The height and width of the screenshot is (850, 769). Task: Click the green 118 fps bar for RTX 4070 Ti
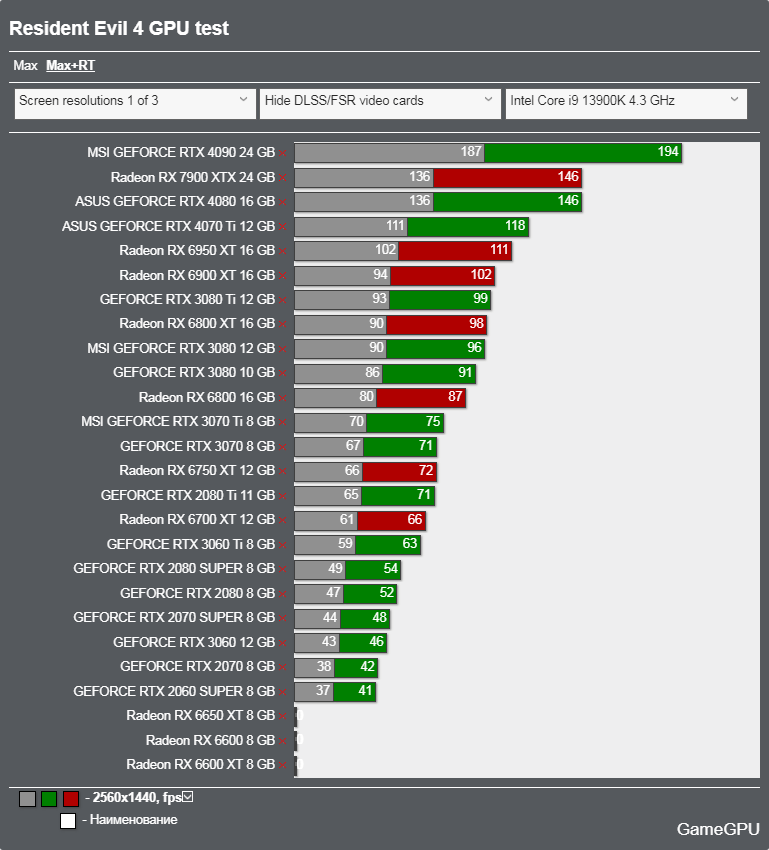click(x=468, y=226)
